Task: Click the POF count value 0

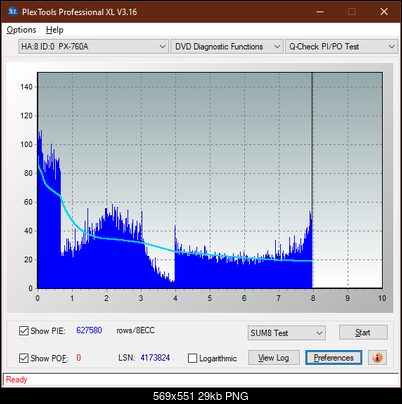Action: 79,358
